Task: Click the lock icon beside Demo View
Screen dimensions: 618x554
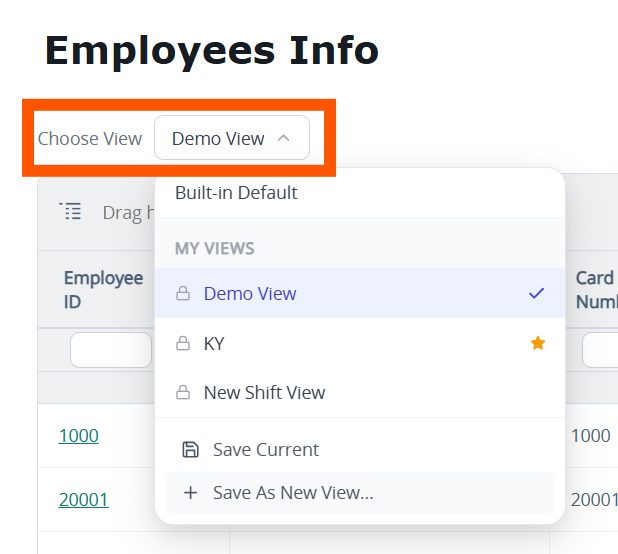Action: (183, 293)
